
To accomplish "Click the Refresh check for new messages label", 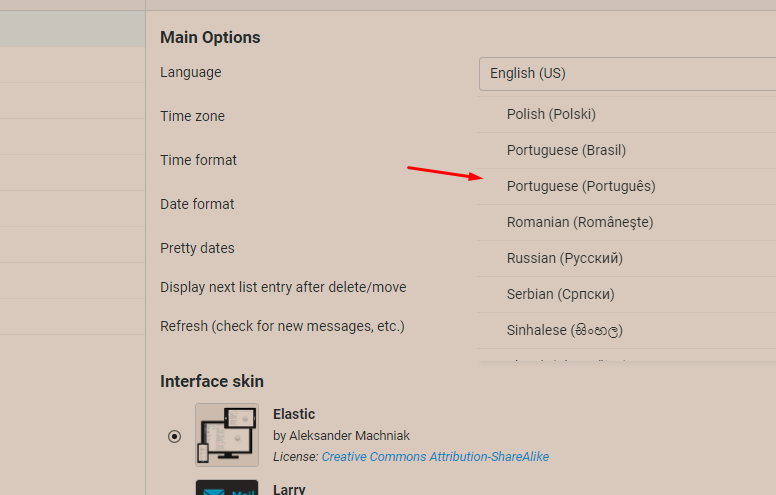I will (282, 326).
